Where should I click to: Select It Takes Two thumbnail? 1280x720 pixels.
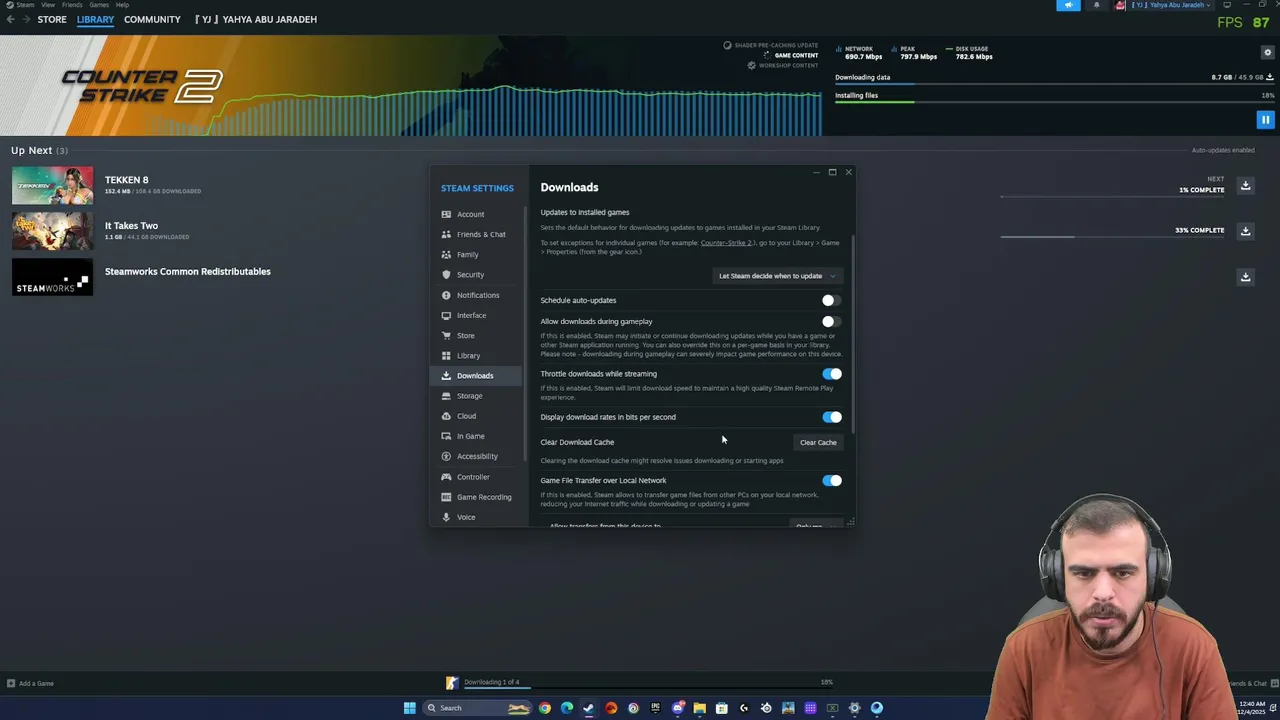coord(52,231)
